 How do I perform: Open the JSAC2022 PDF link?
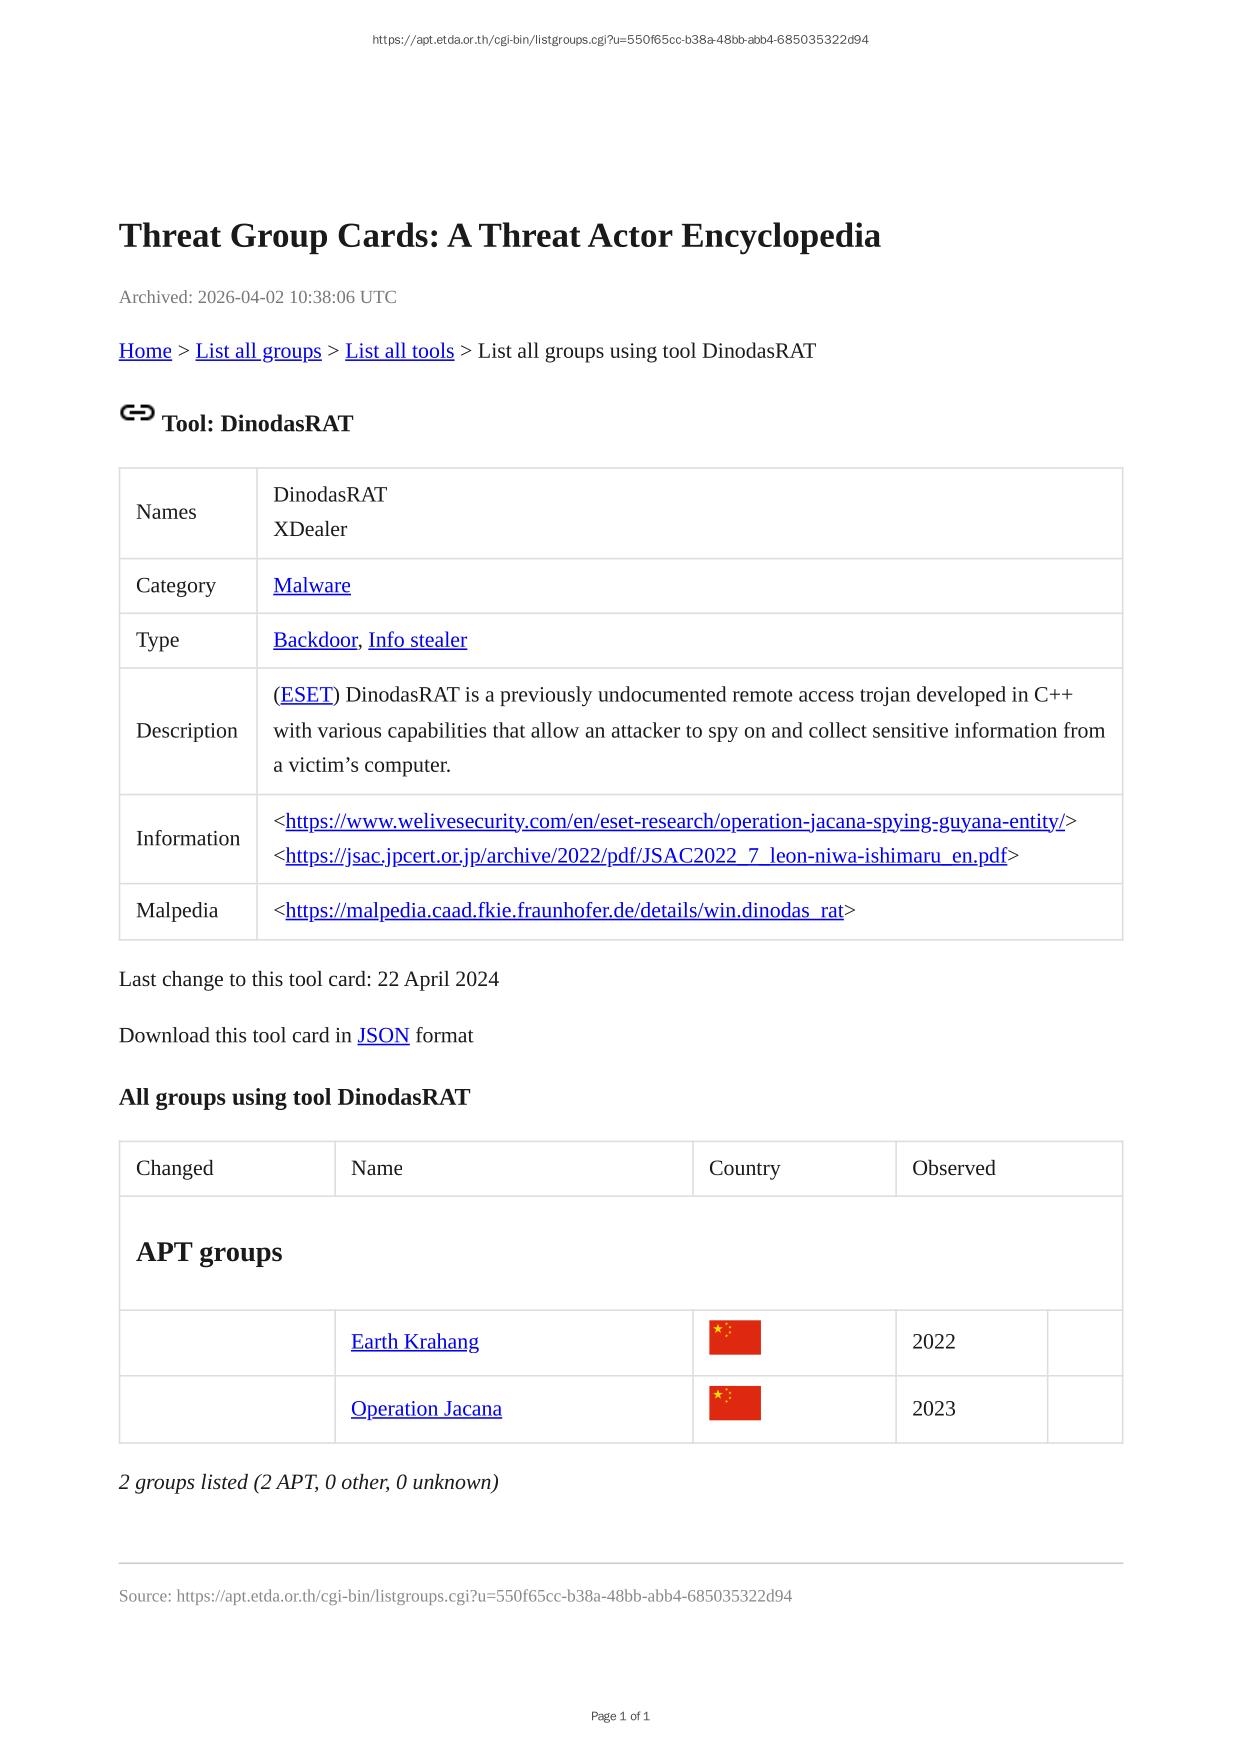(x=646, y=856)
